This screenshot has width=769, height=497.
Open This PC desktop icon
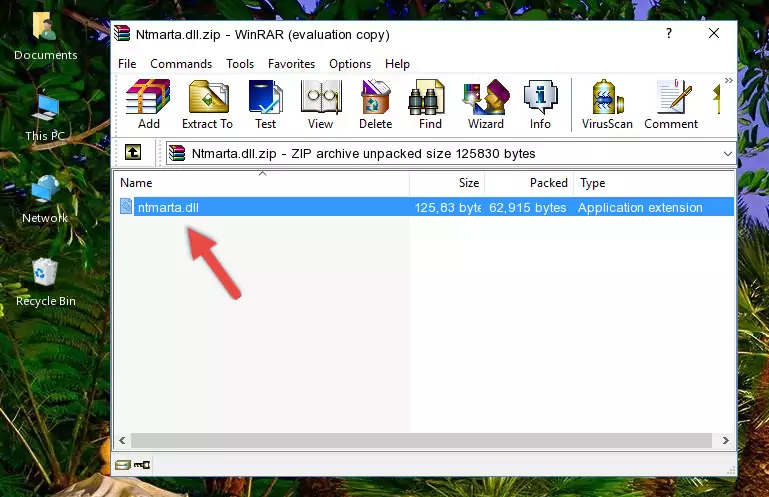coord(45,118)
